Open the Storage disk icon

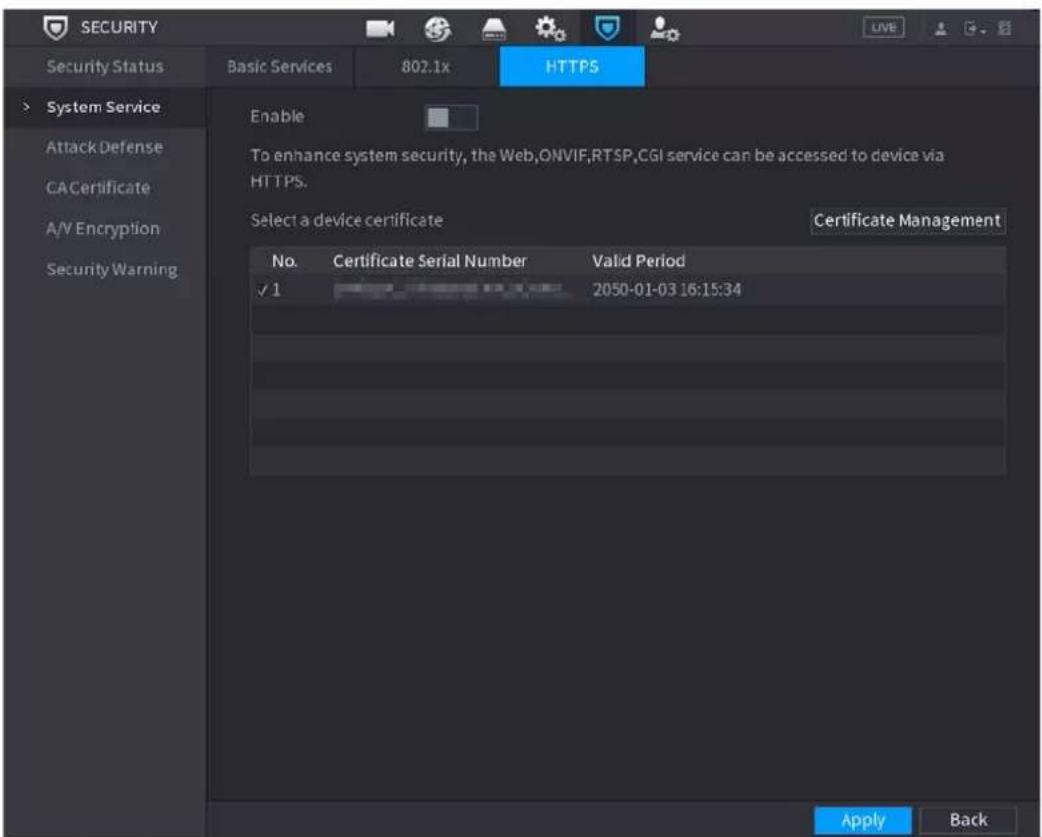click(x=494, y=29)
